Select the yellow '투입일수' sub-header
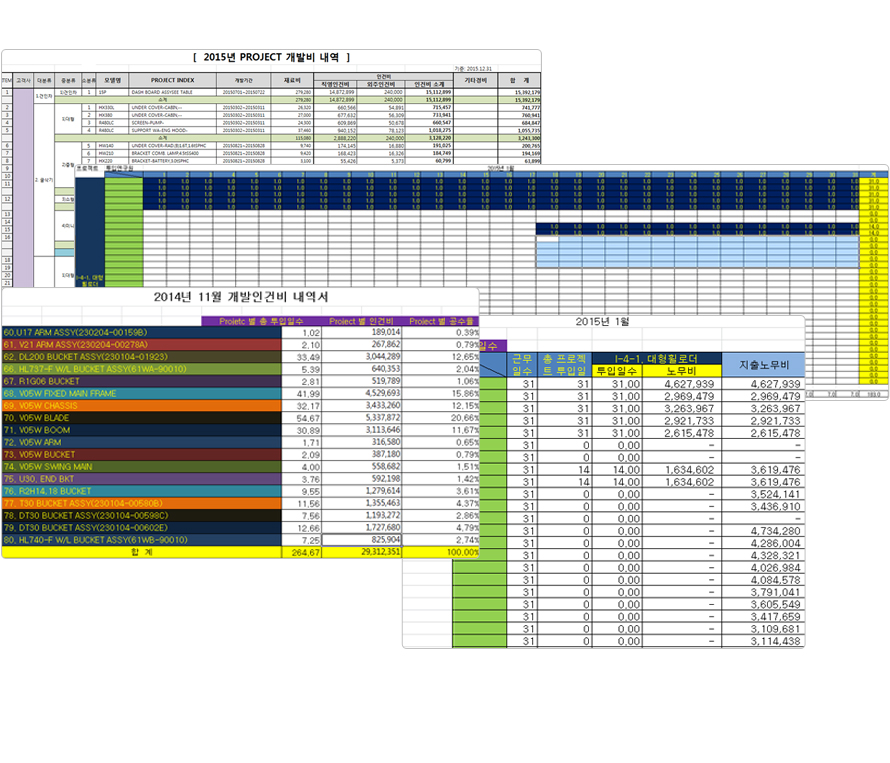 (x=617, y=371)
